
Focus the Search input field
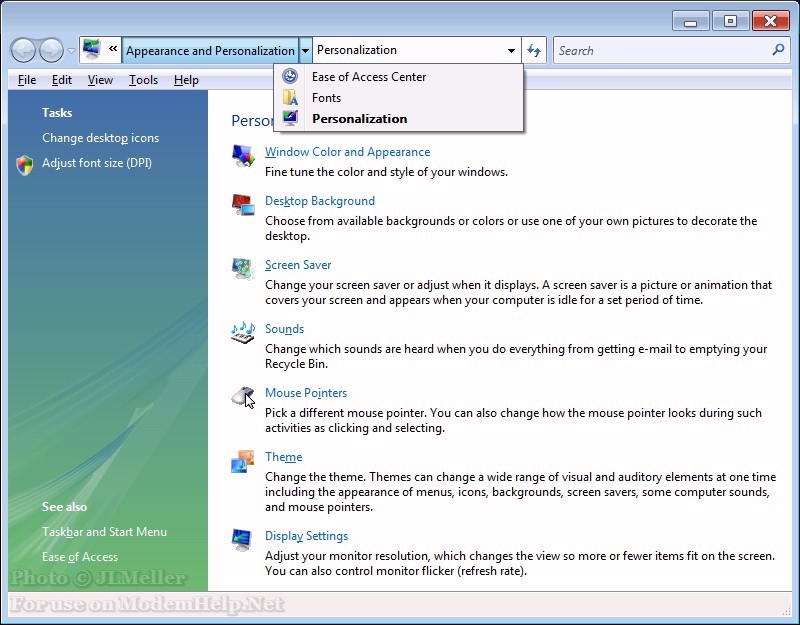point(663,50)
